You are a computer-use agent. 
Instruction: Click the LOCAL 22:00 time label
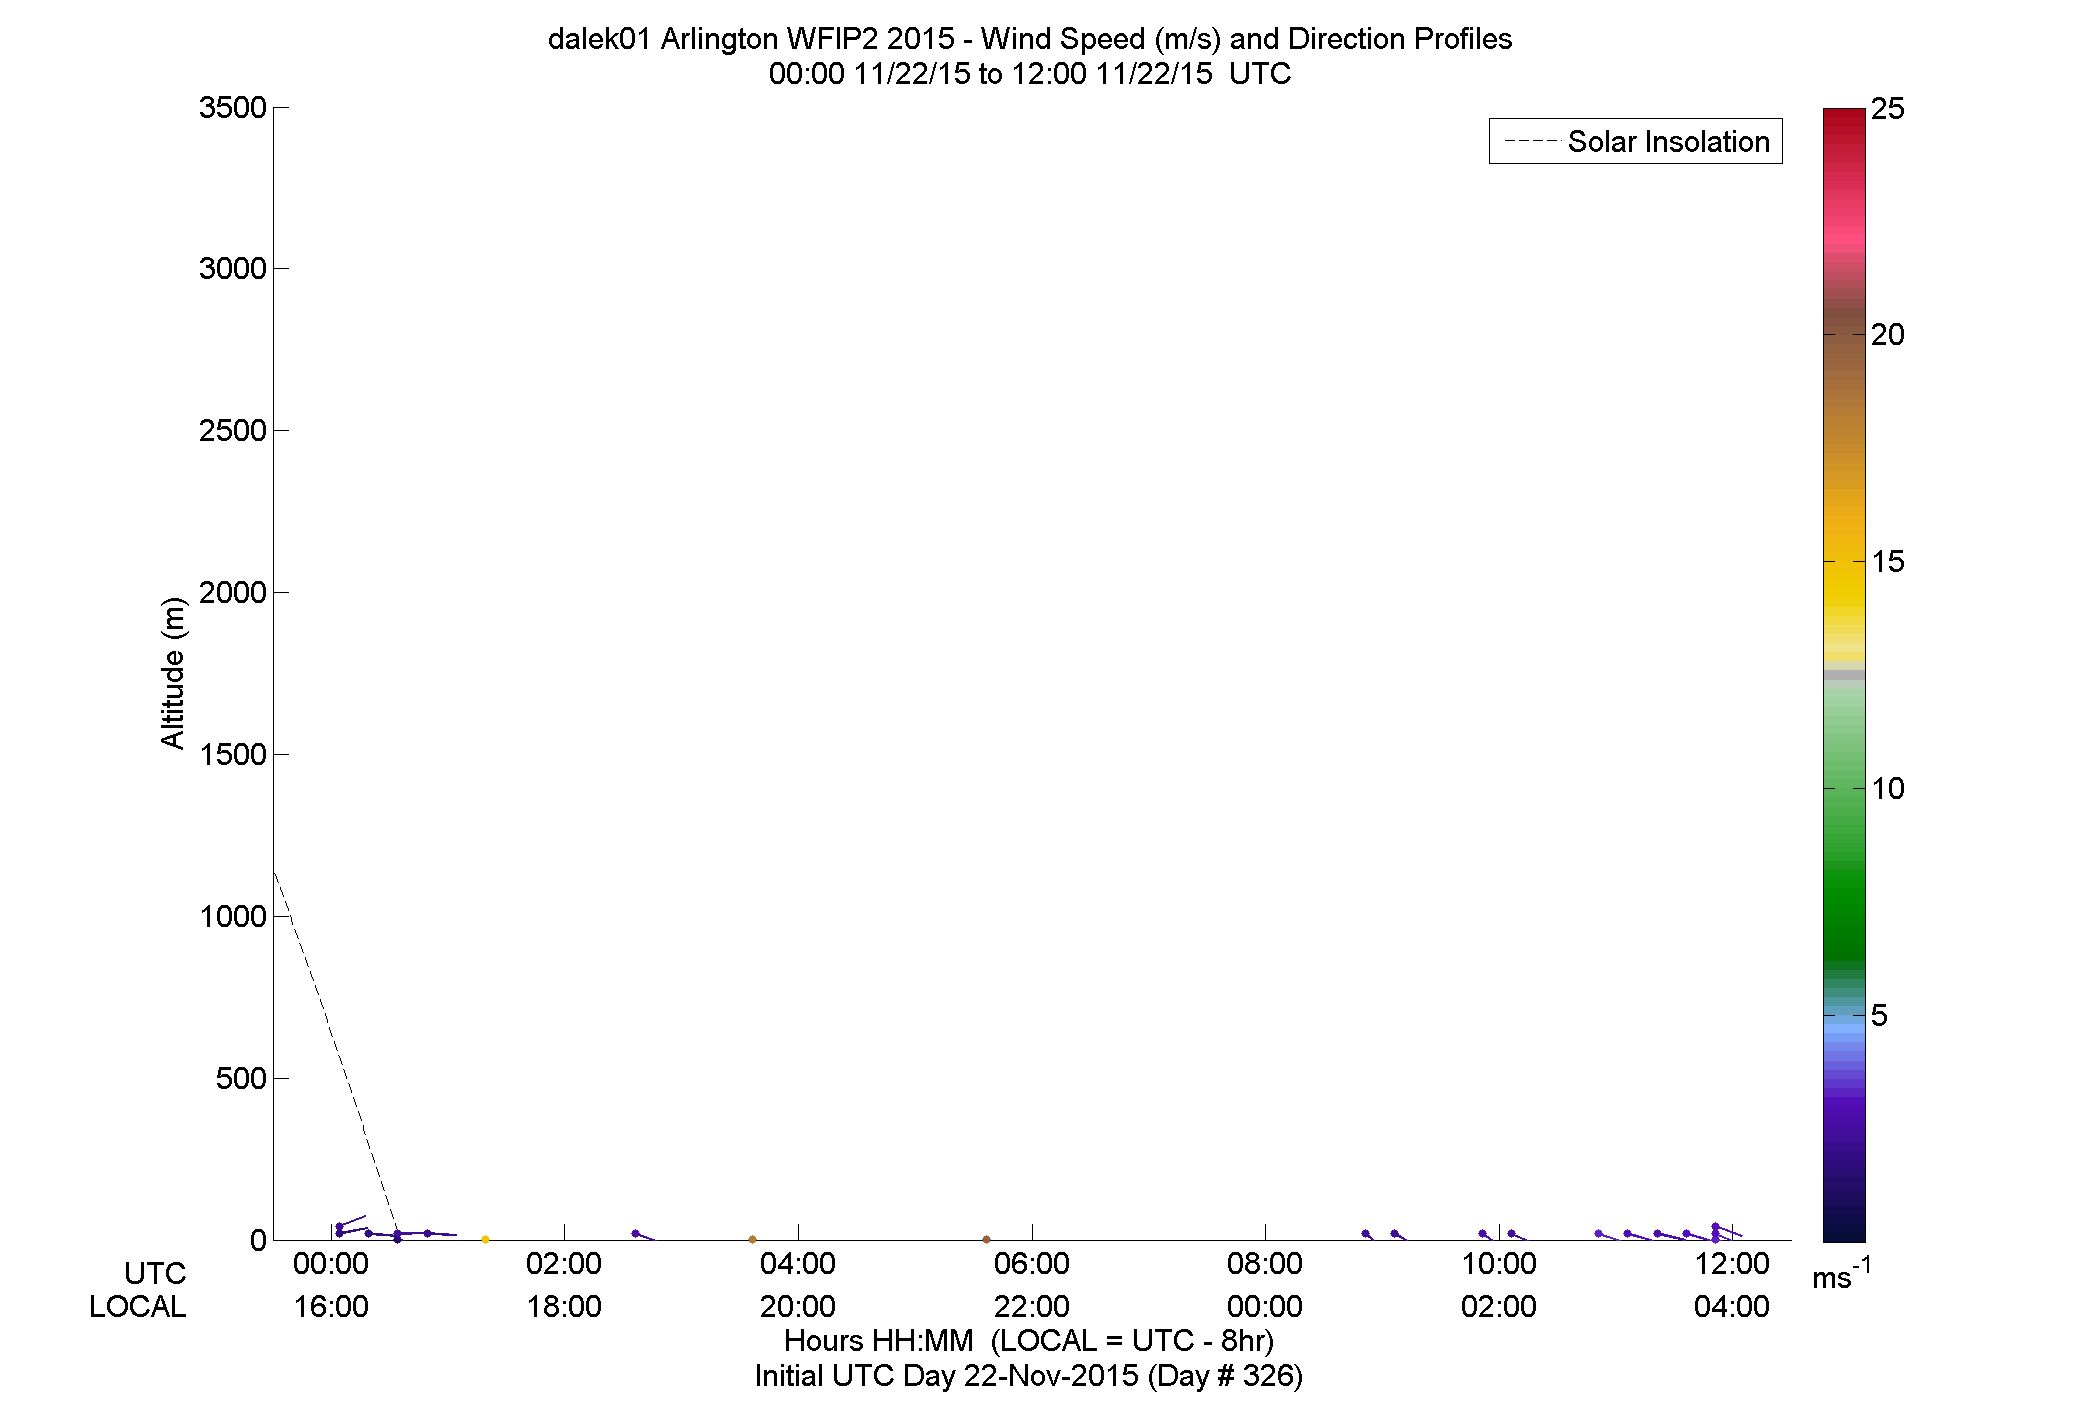click(x=1032, y=1307)
